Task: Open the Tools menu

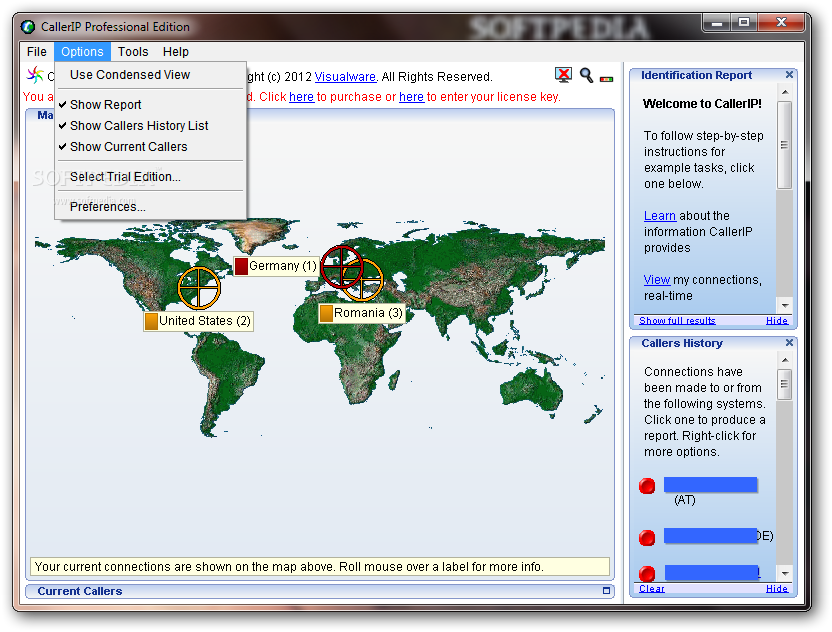Action: (x=133, y=51)
